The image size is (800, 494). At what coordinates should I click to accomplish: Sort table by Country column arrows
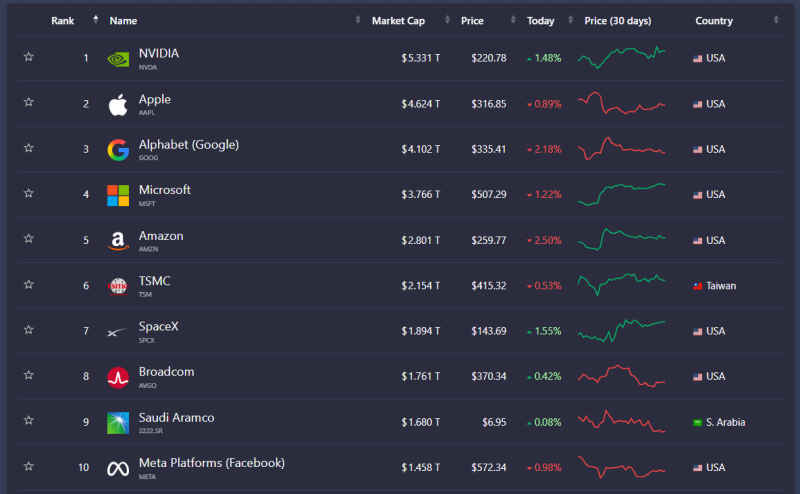776,20
